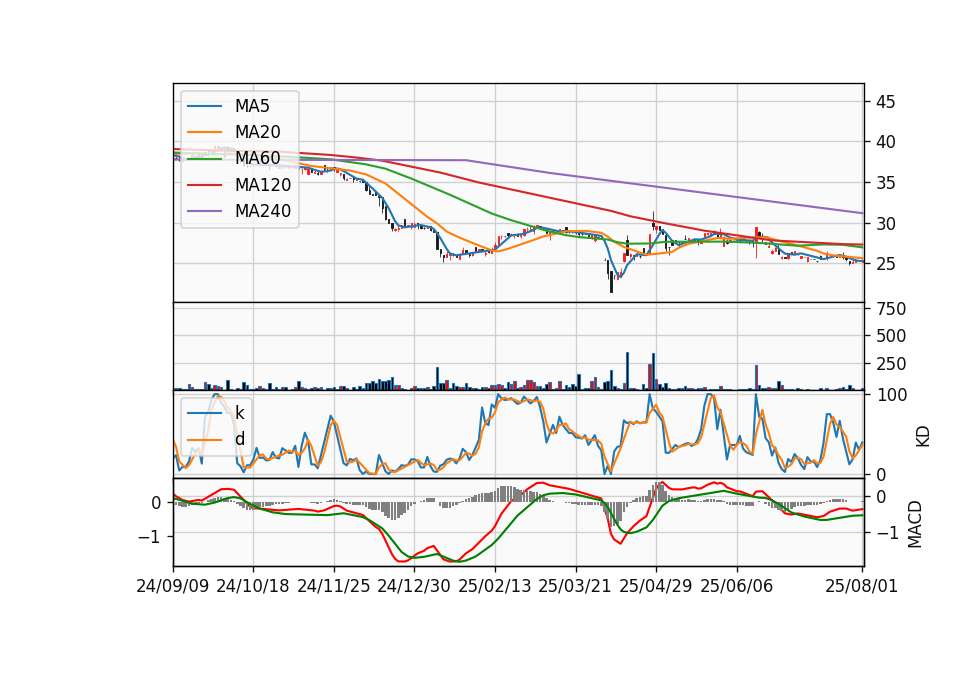Click the volume axis value 750
Viewport: 960px width, 690px height.
891,309
